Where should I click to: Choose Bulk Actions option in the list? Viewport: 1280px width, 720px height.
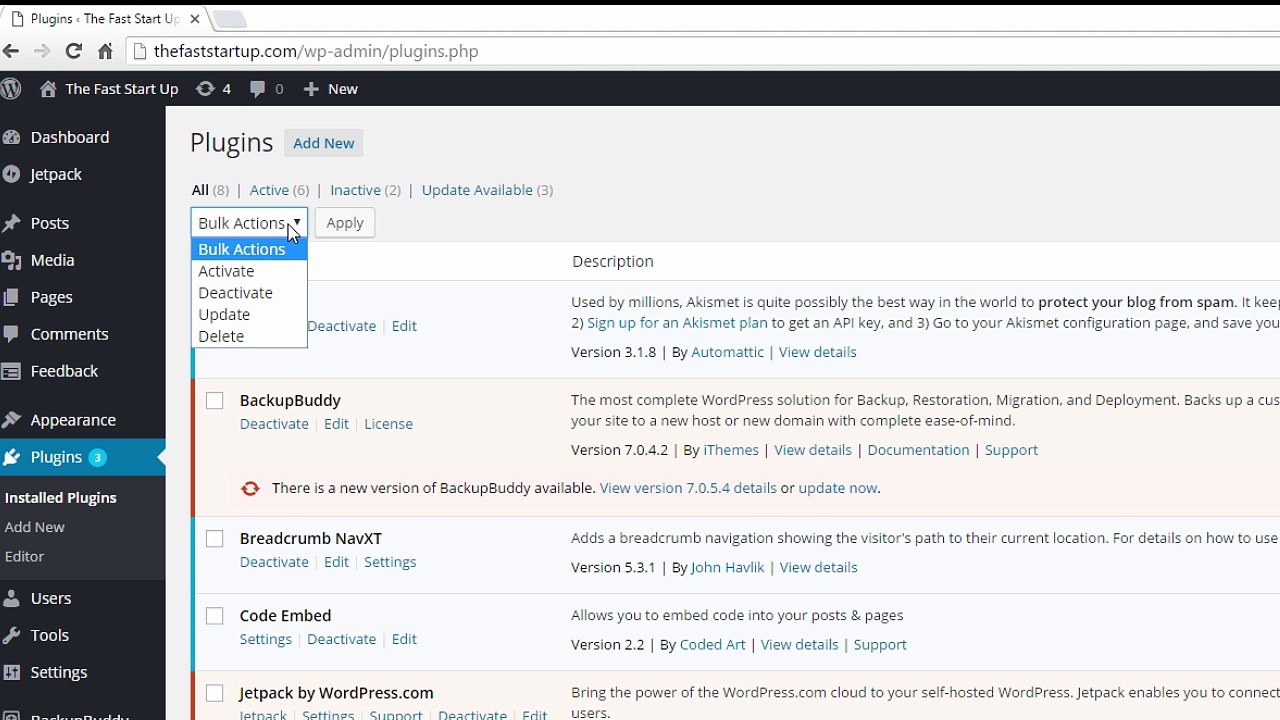point(249,249)
